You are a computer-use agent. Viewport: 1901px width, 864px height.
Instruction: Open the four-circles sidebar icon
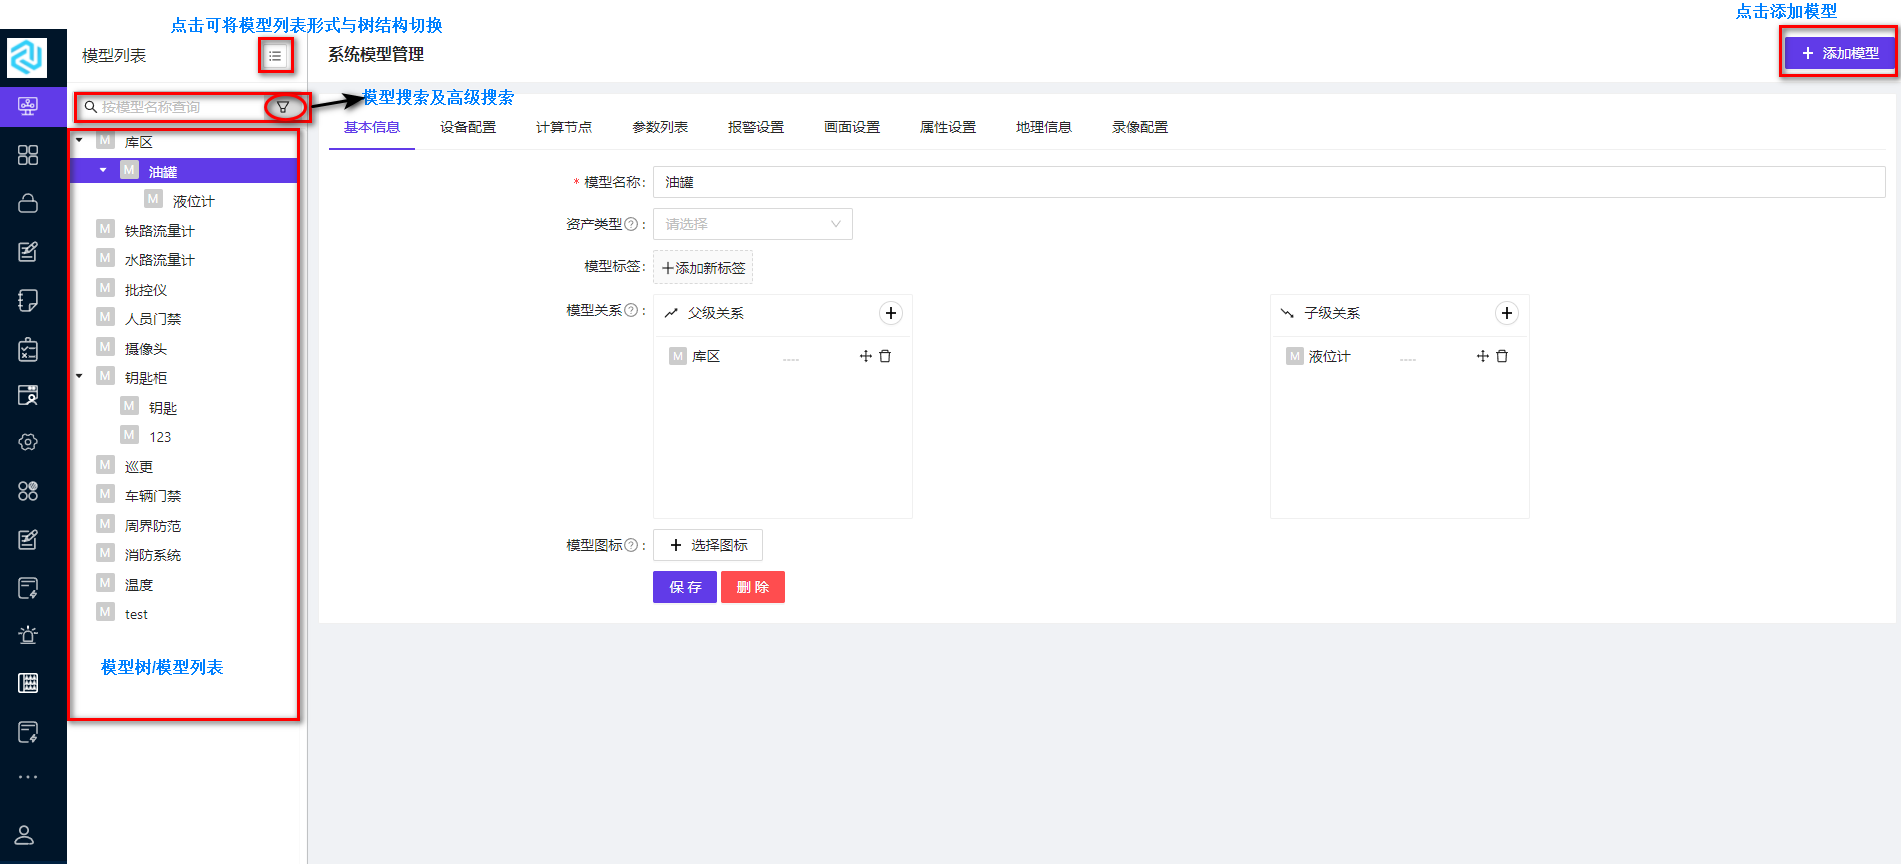(x=28, y=491)
